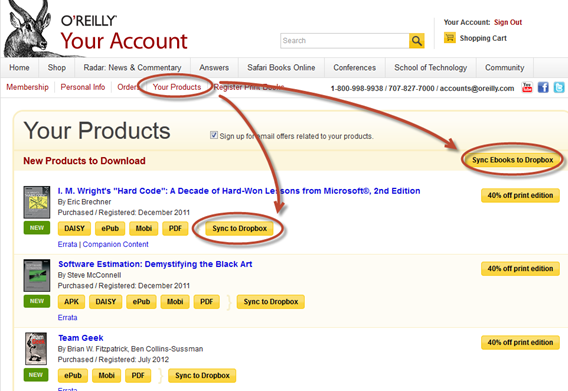Image resolution: width=568 pixels, height=391 pixels.
Task: Click the Your Account header title
Action: (124, 41)
